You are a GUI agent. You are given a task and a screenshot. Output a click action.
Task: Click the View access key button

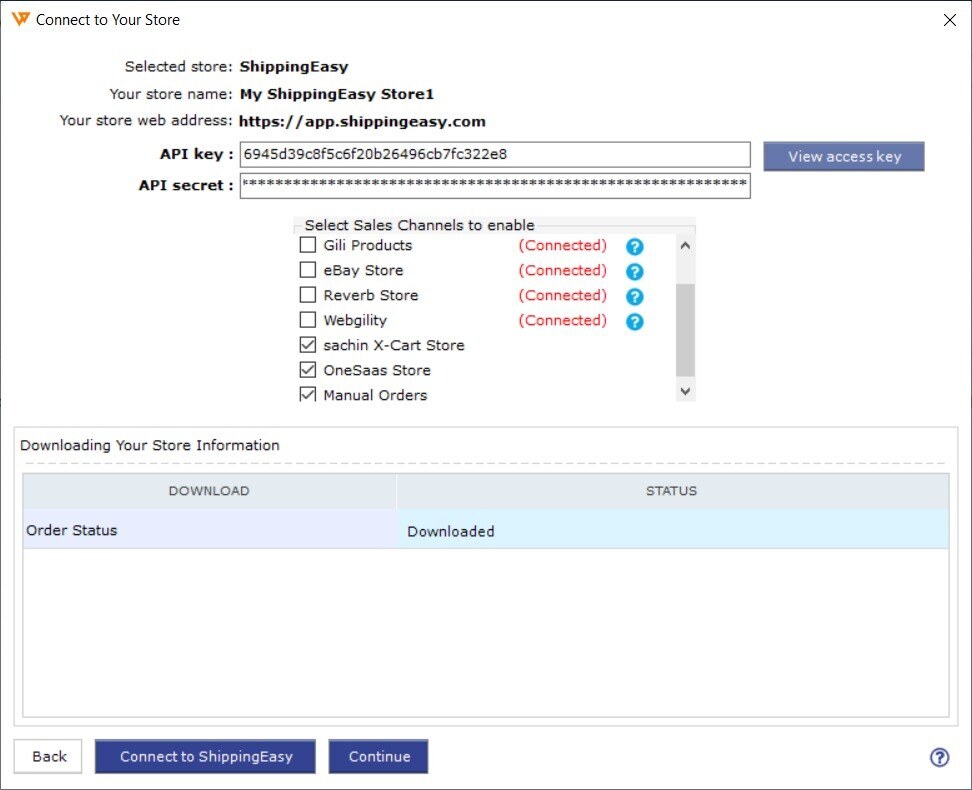point(843,156)
